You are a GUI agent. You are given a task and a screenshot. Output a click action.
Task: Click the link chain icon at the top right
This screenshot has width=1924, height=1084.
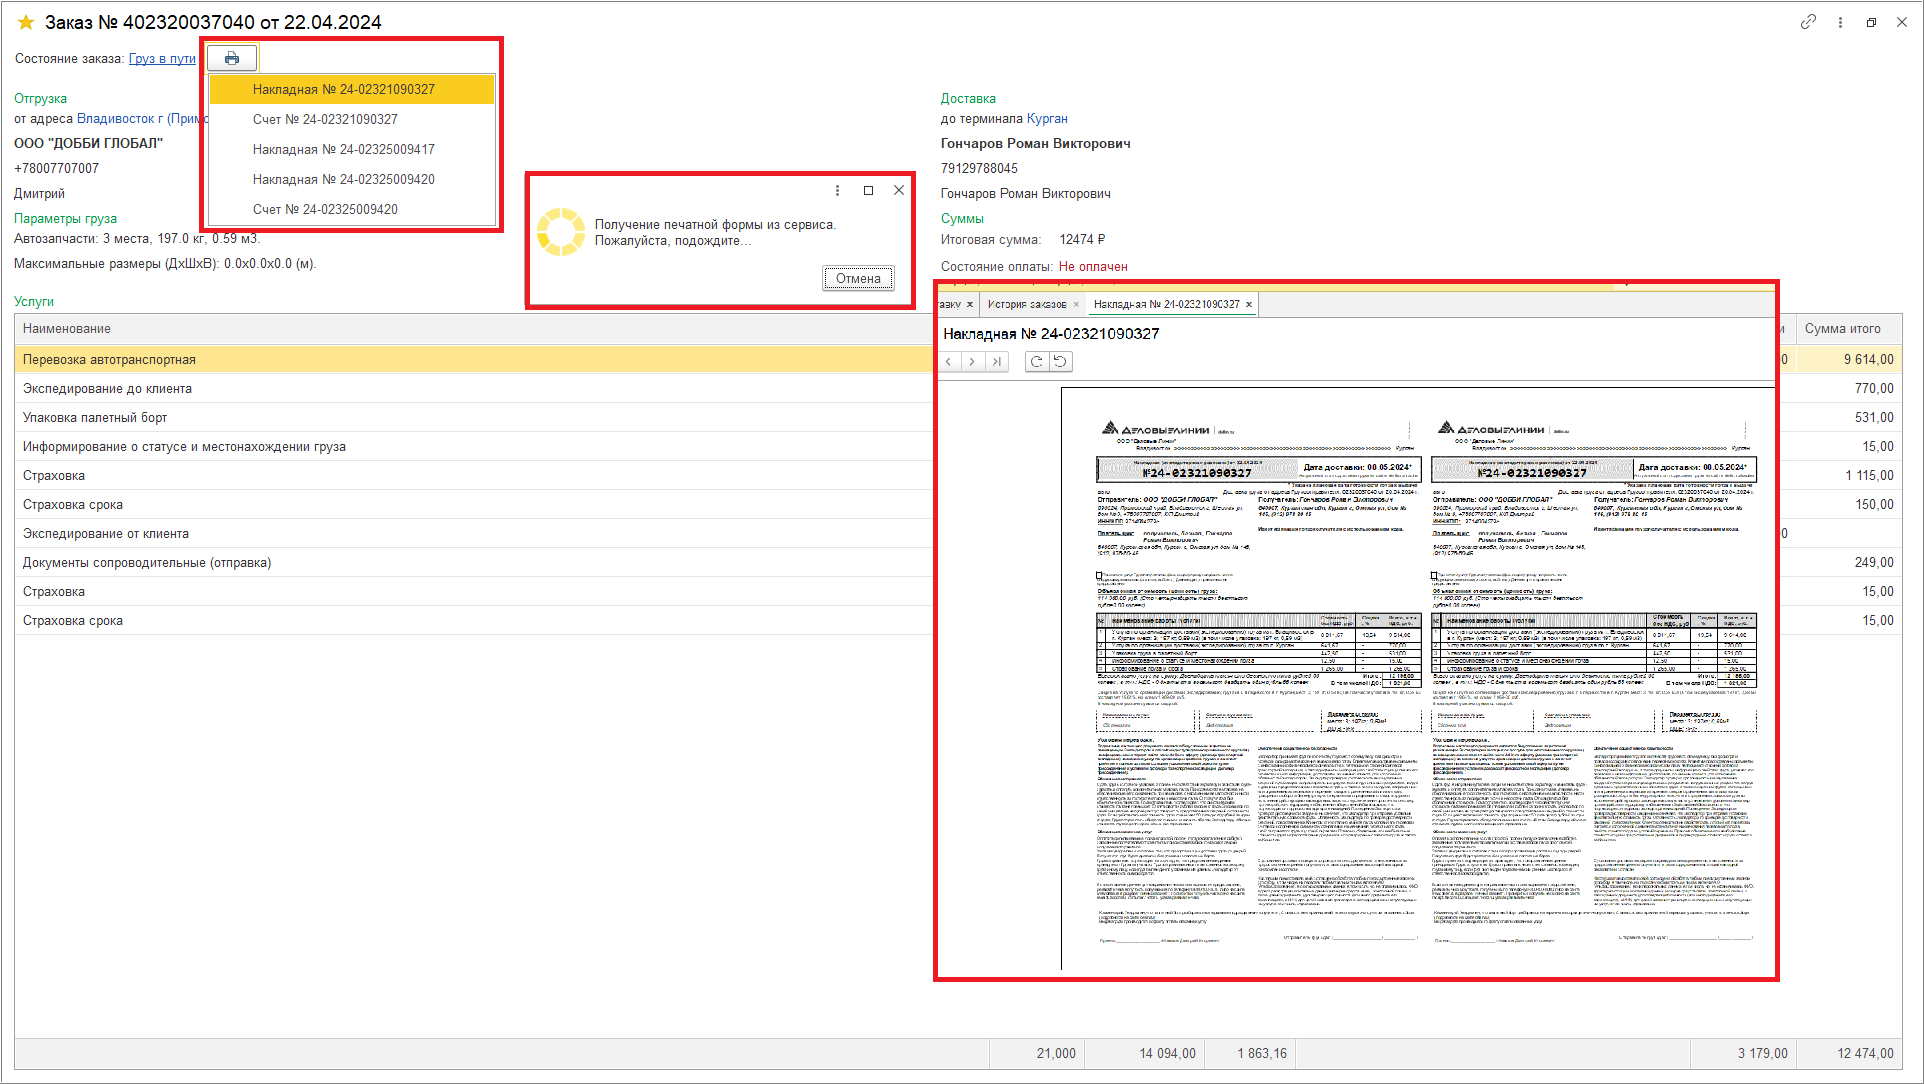click(x=1808, y=22)
